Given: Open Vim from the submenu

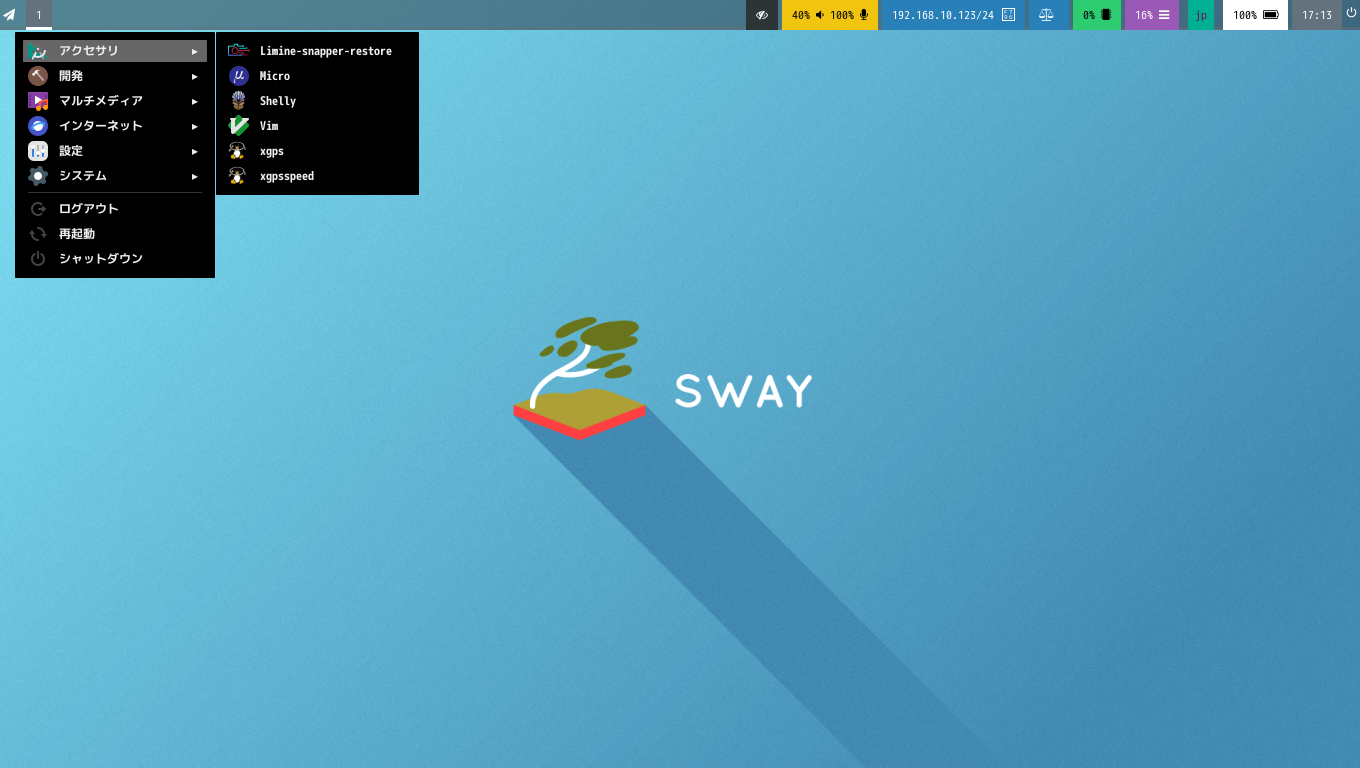Looking at the screenshot, I should (317, 126).
